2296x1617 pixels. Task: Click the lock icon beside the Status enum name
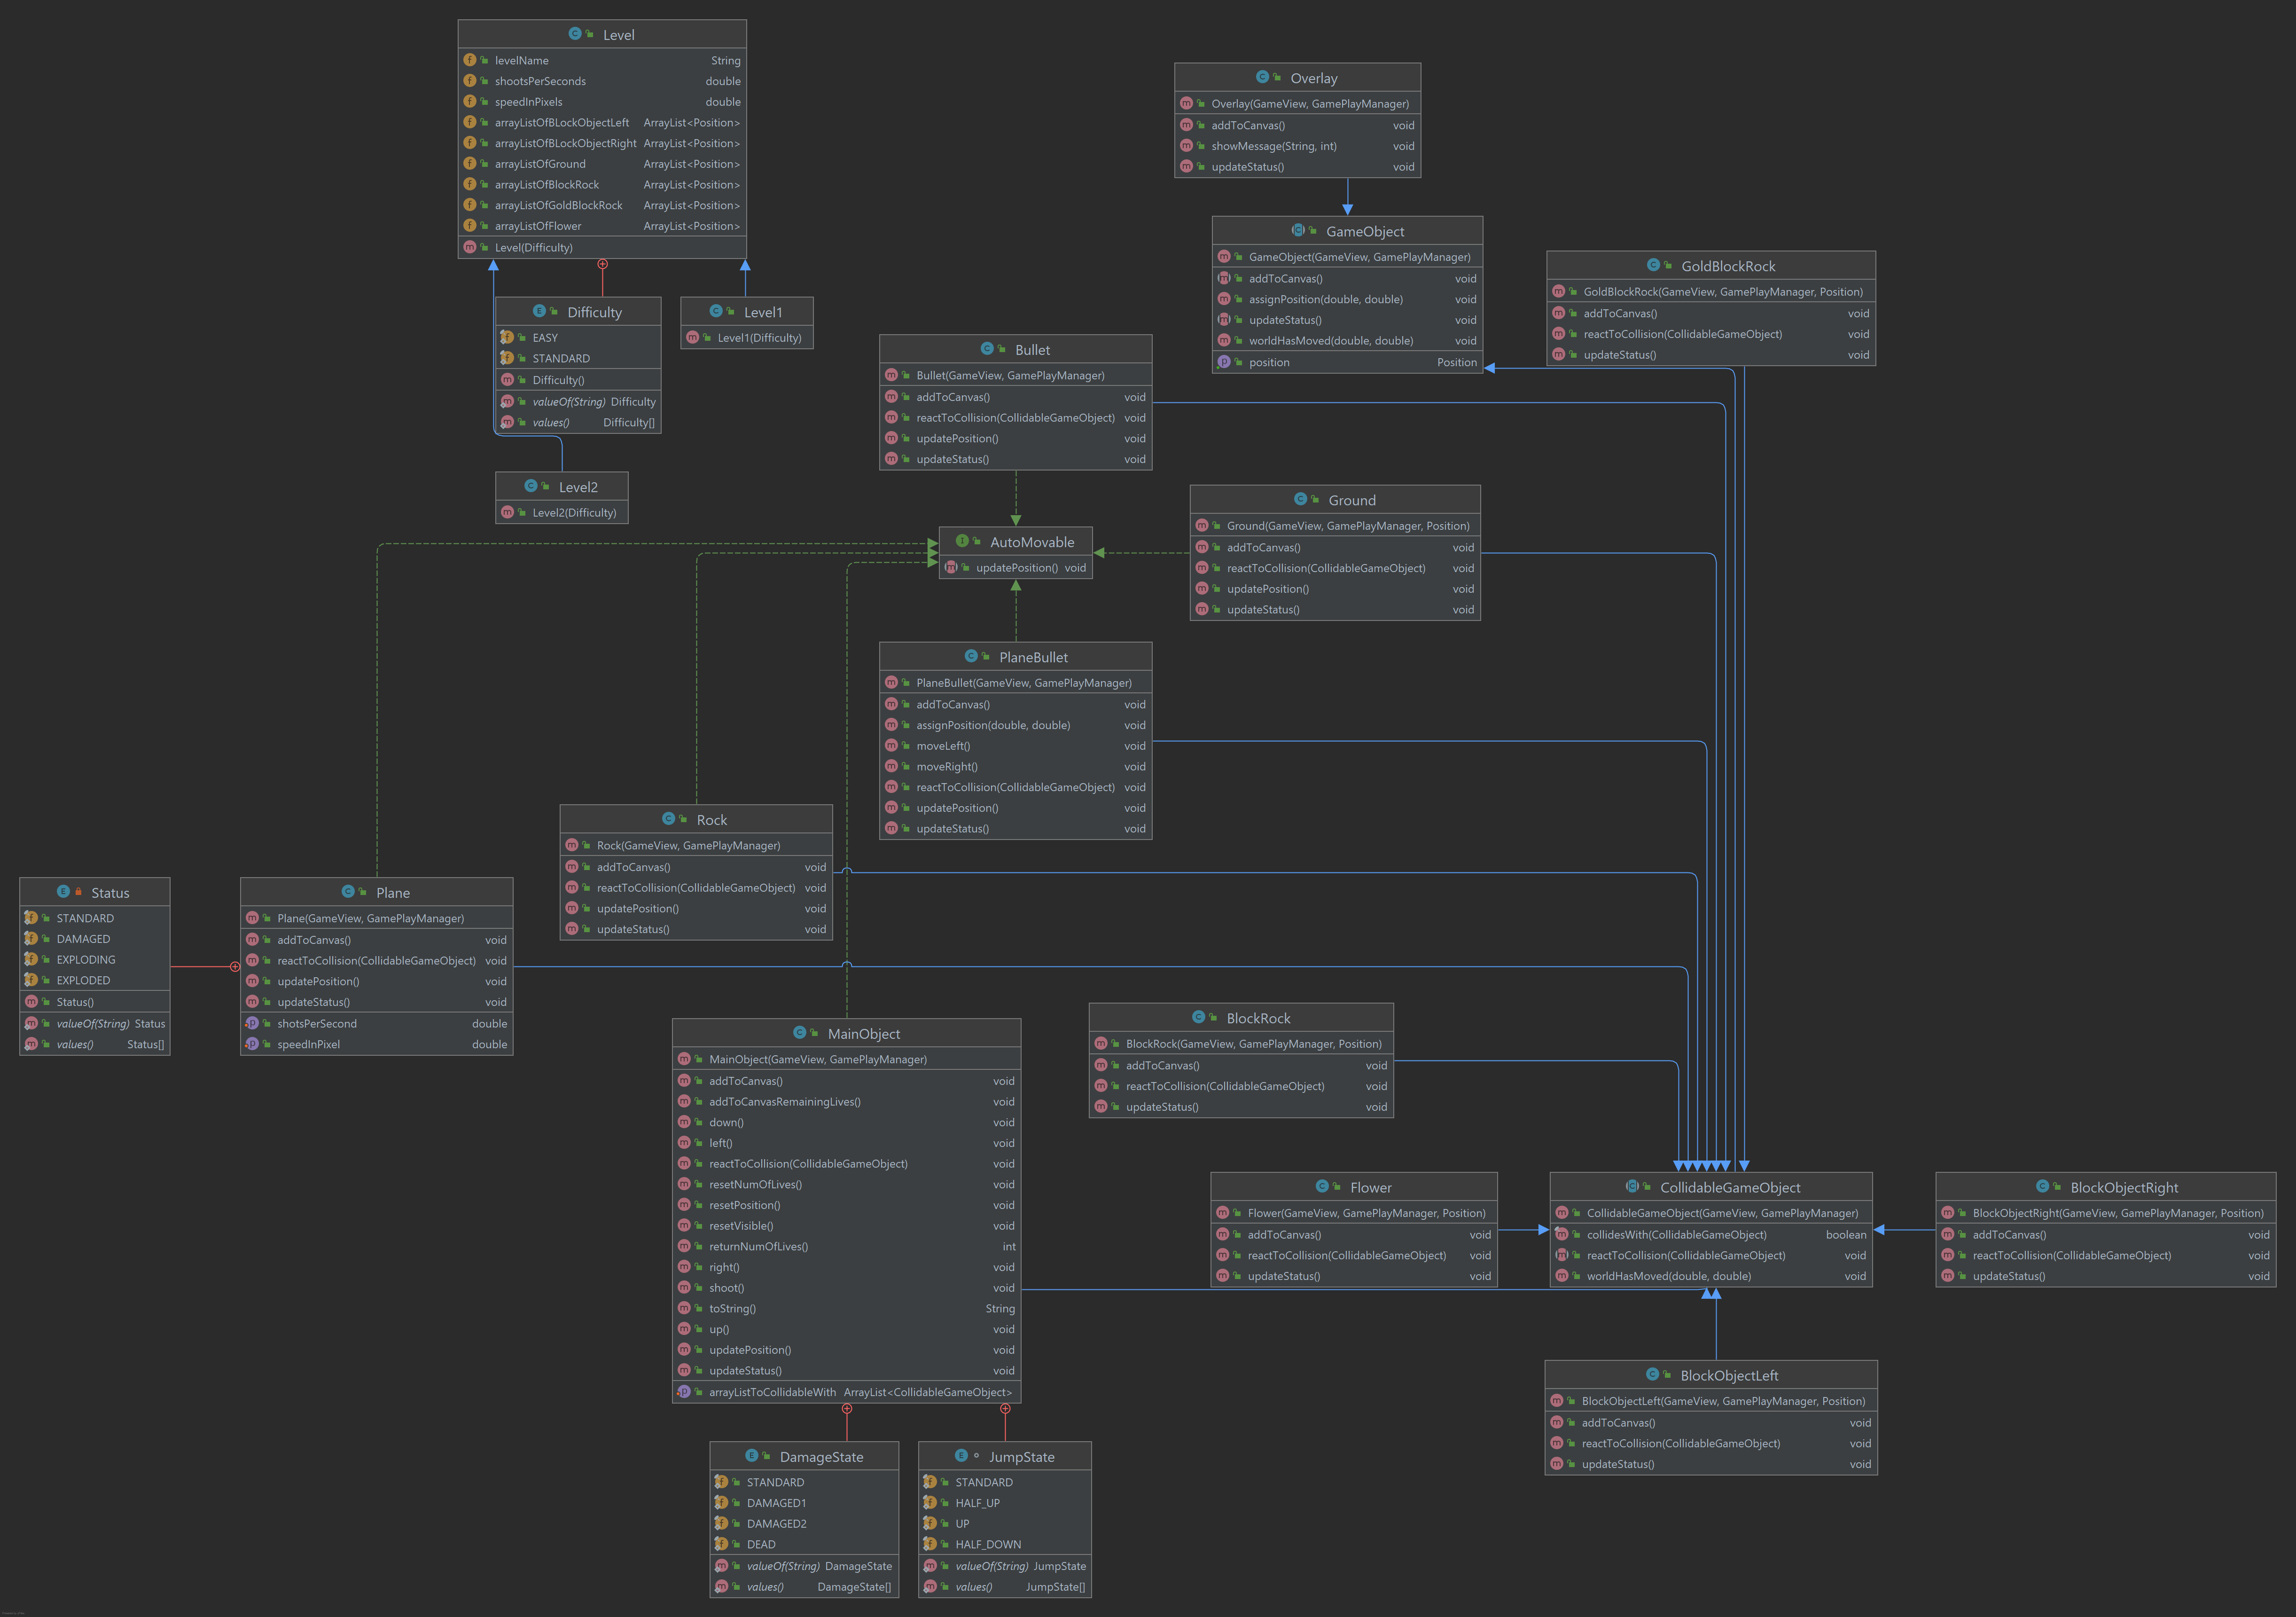[x=79, y=891]
